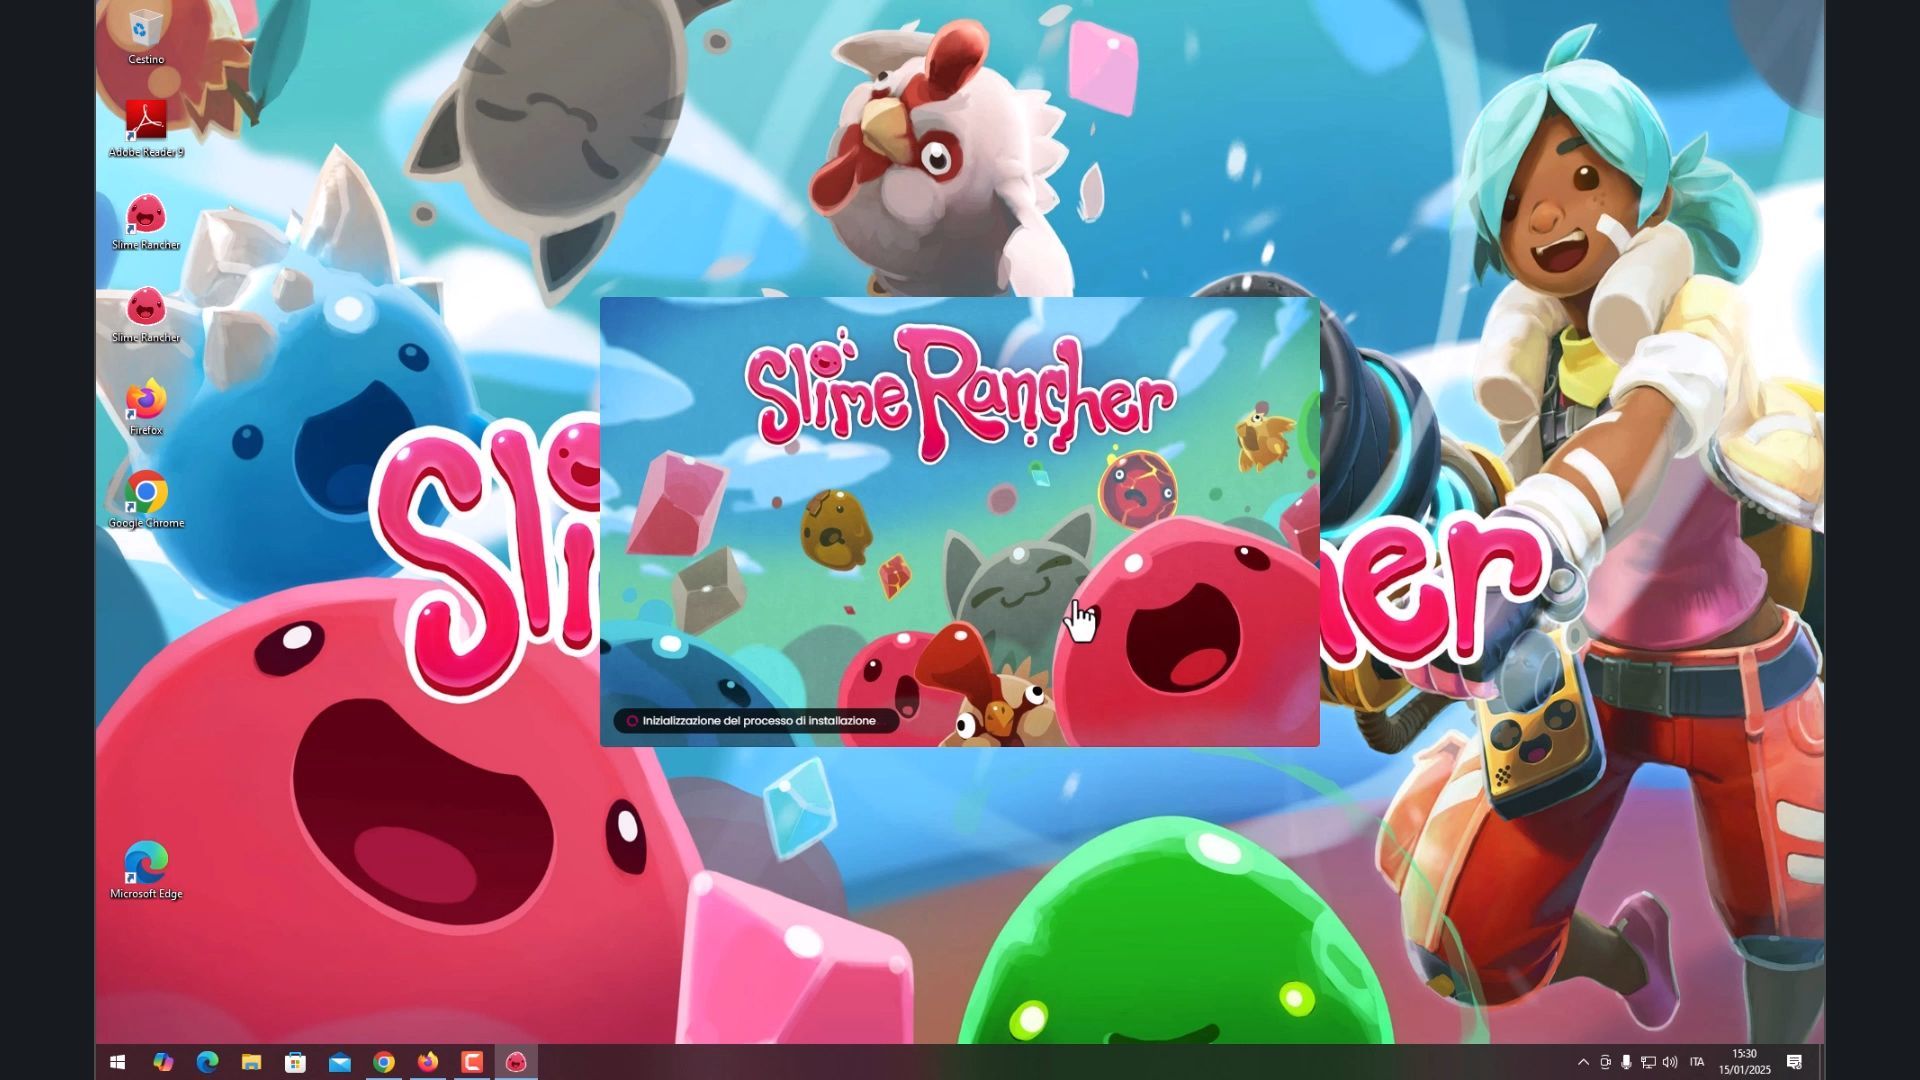Open Microsoft Edge from the taskbar
The height and width of the screenshot is (1080, 1920).
[207, 1062]
